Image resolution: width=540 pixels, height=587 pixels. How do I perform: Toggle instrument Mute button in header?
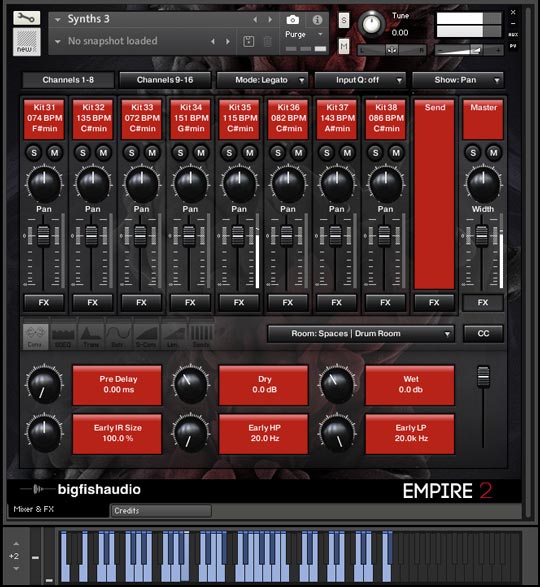coord(344,47)
